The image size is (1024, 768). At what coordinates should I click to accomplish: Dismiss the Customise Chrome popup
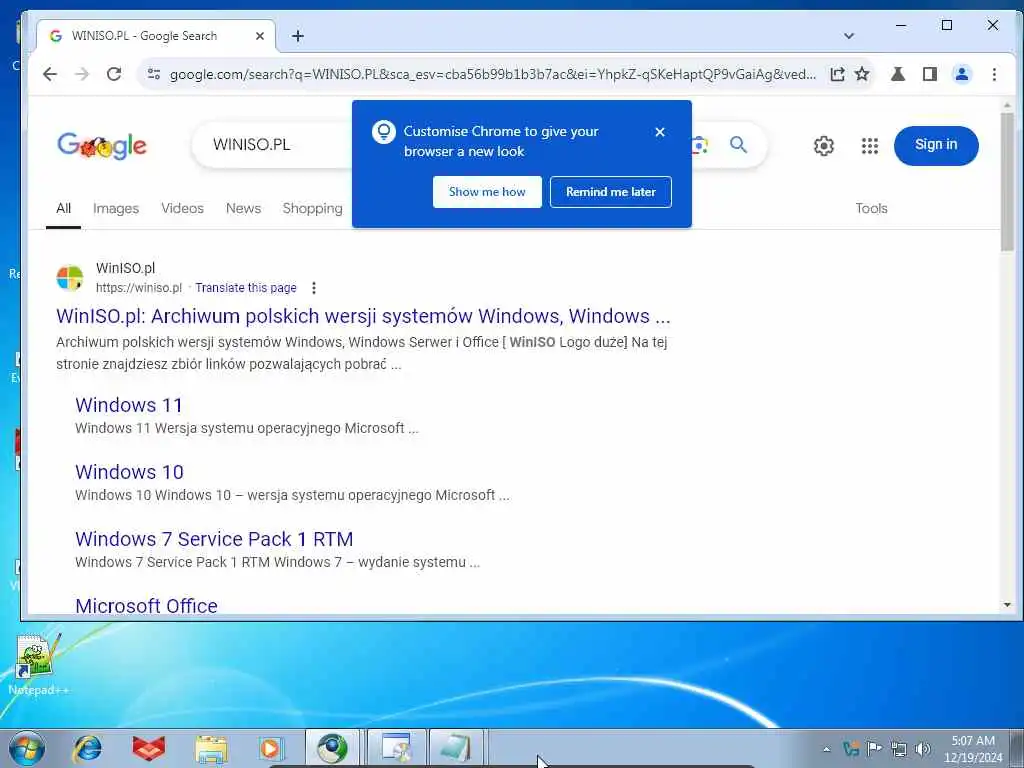click(660, 132)
